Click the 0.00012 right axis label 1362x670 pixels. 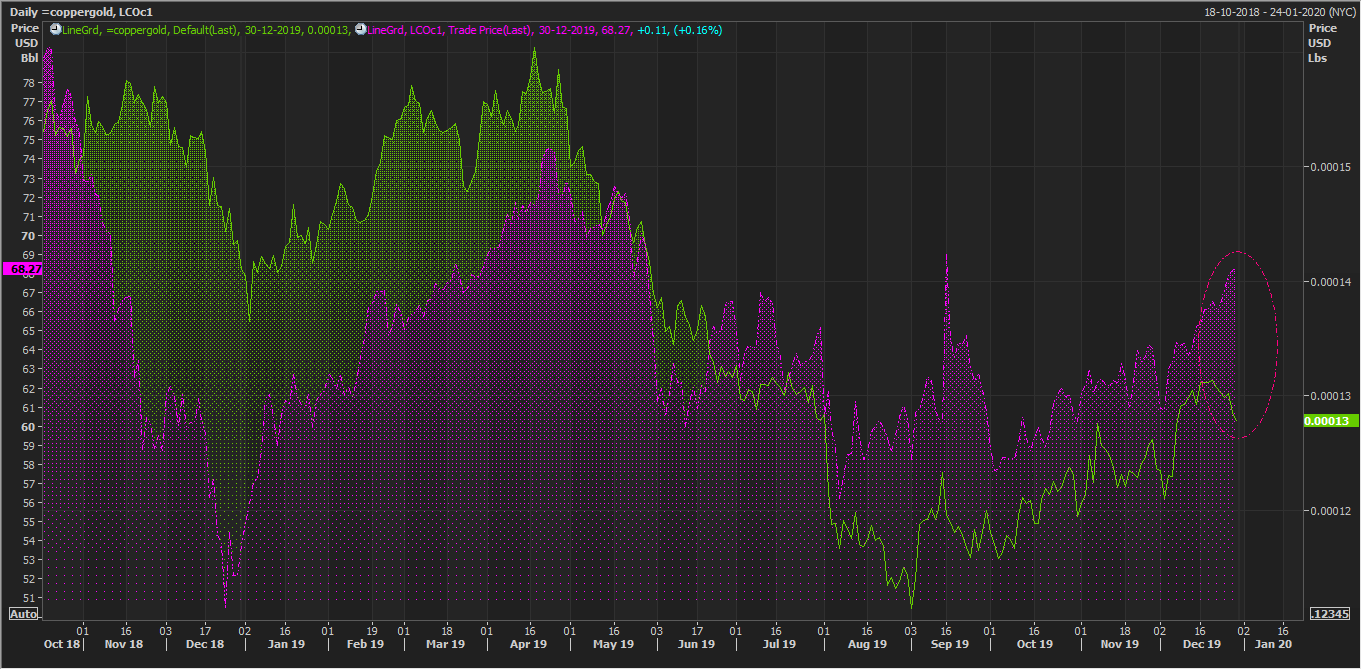[x=1330, y=512]
